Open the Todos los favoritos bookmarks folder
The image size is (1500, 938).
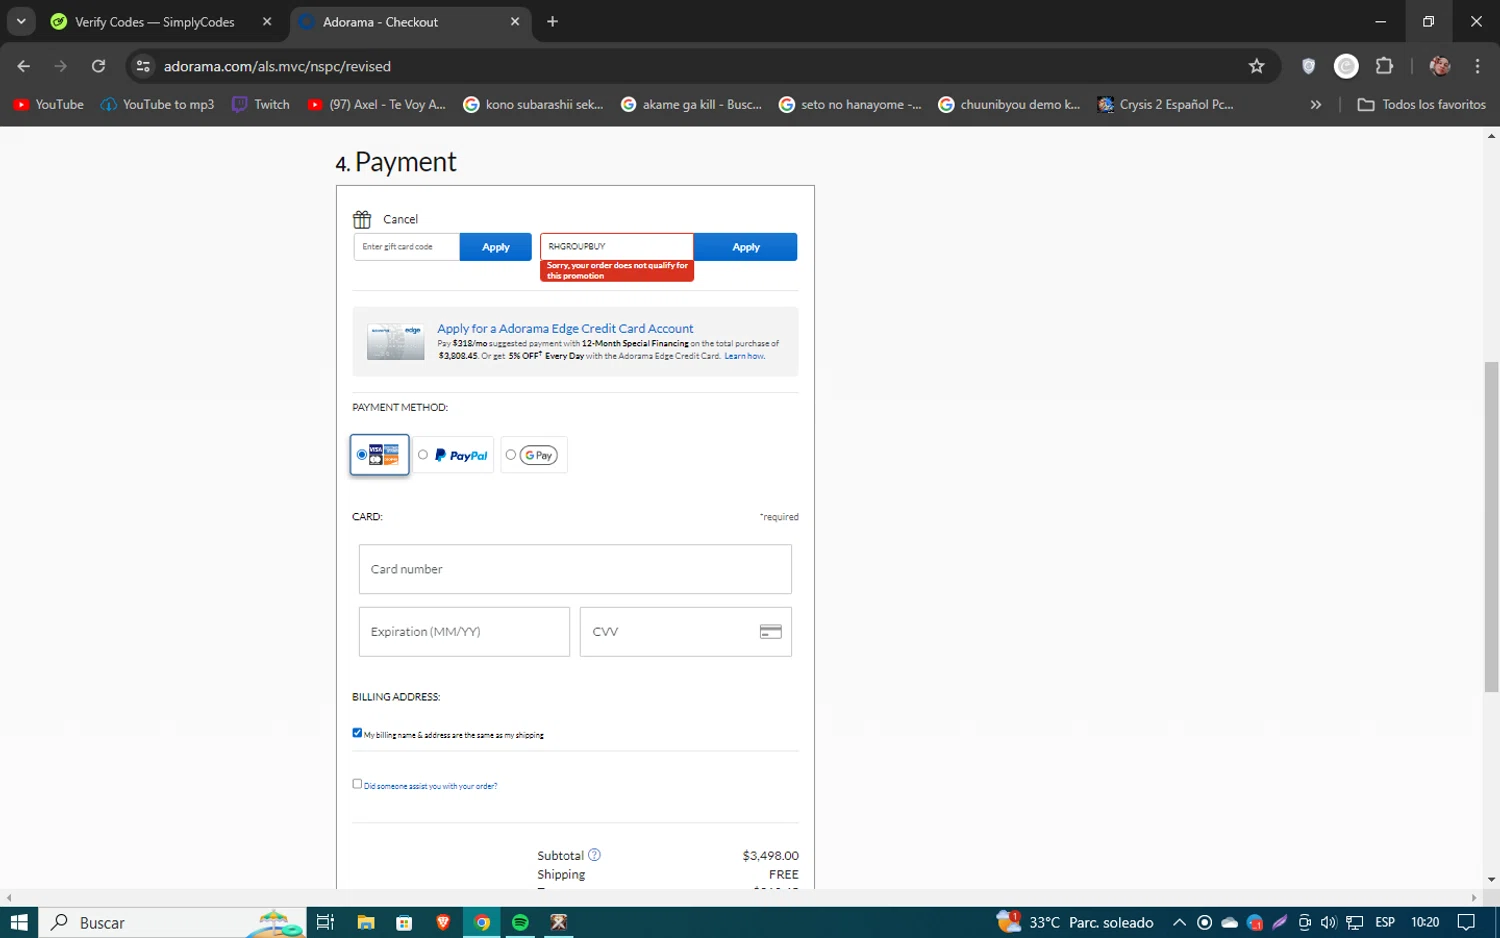[1421, 104]
